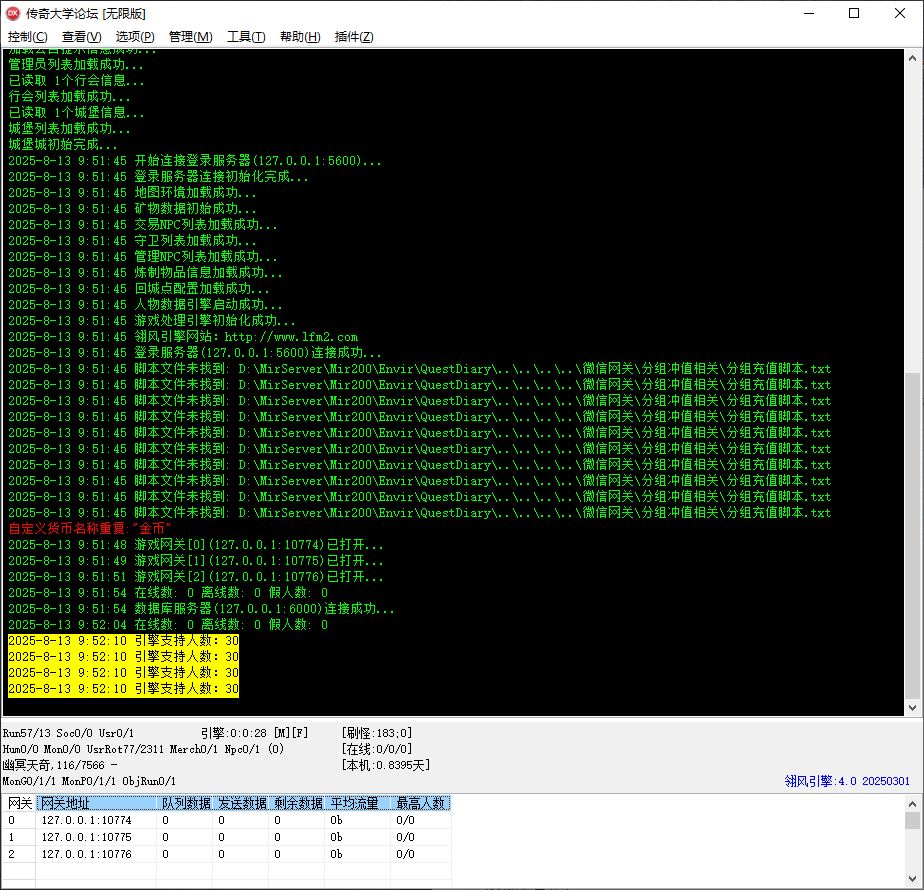The image size is (924, 890).
Task: Close the 传奇大学论坛 window
Action: [900, 14]
